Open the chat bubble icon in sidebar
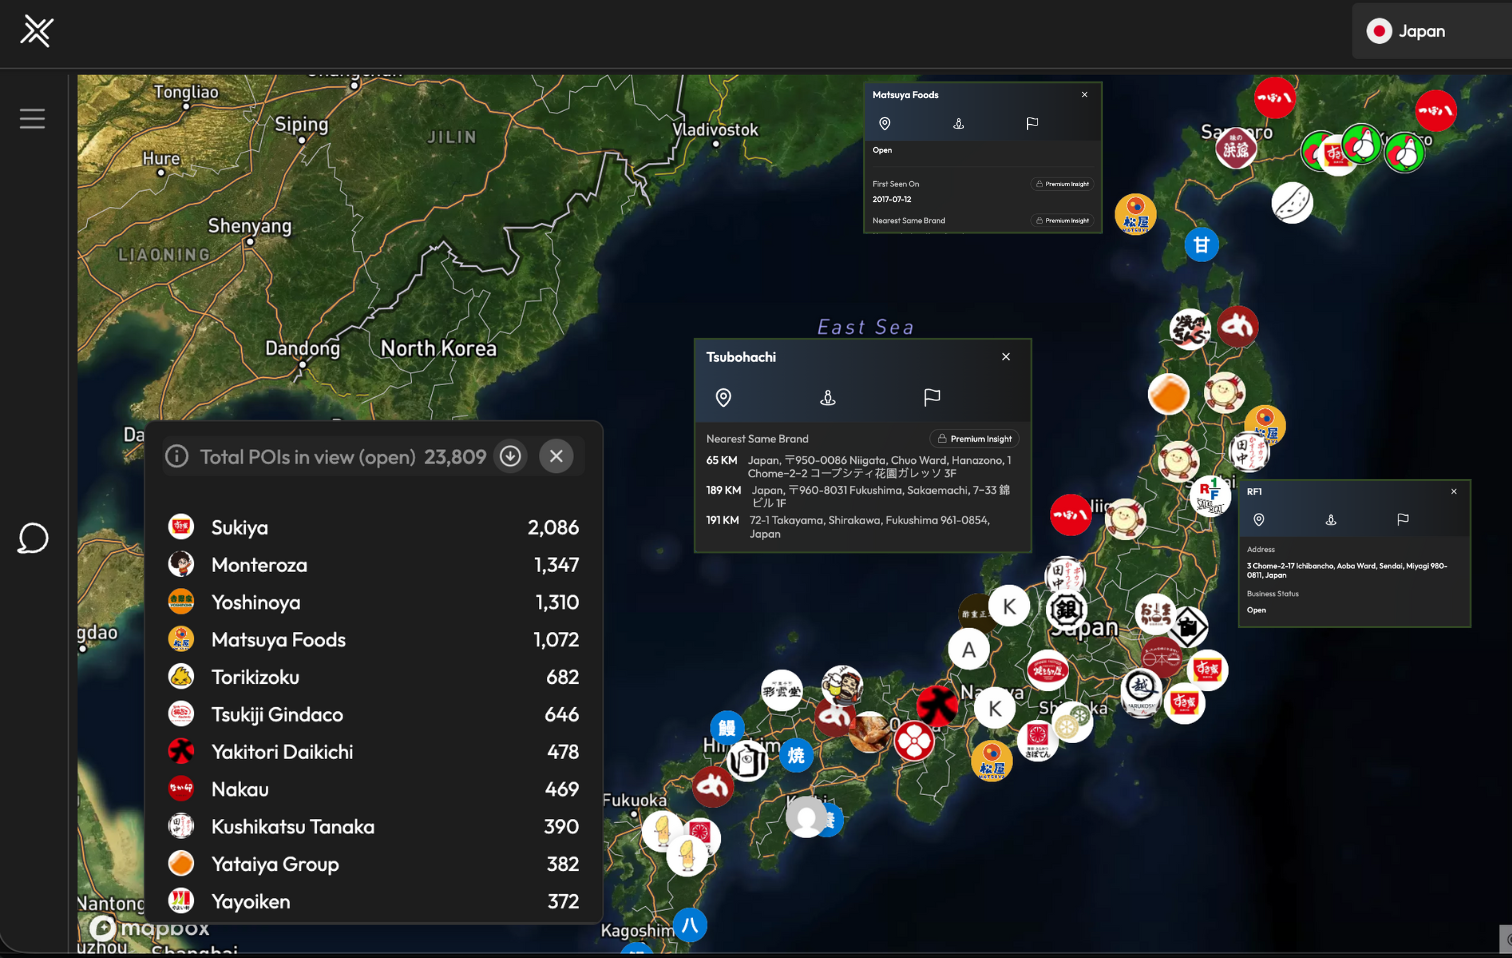 click(32, 538)
